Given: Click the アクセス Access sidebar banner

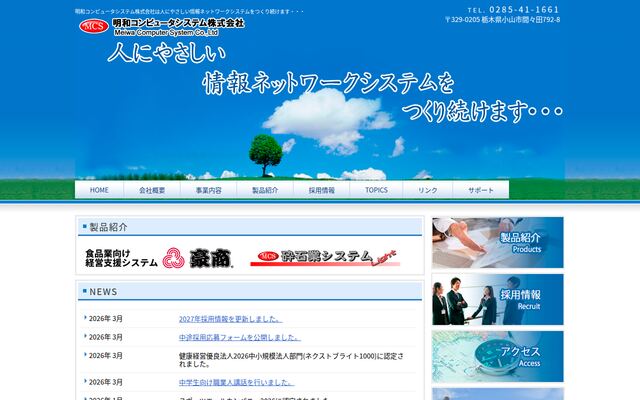Looking at the screenshot, I should (498, 356).
